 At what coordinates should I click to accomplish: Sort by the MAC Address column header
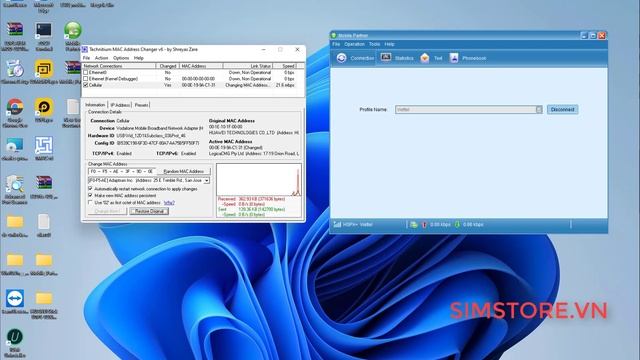(201, 66)
